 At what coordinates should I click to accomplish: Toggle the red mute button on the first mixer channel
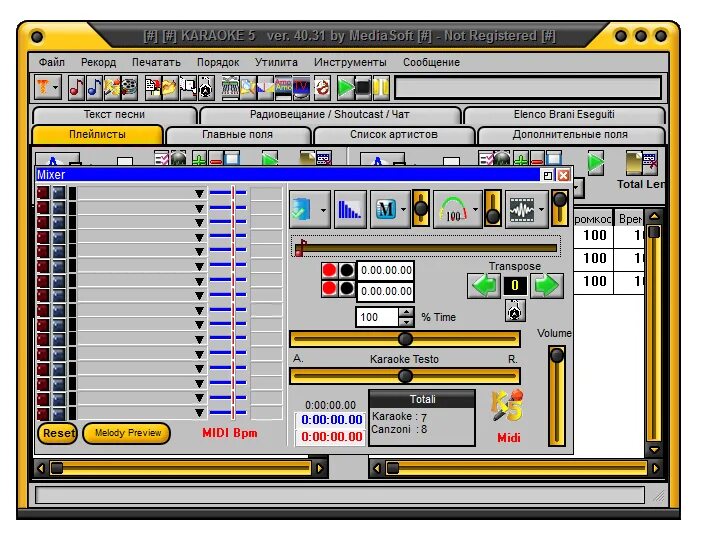click(x=43, y=193)
